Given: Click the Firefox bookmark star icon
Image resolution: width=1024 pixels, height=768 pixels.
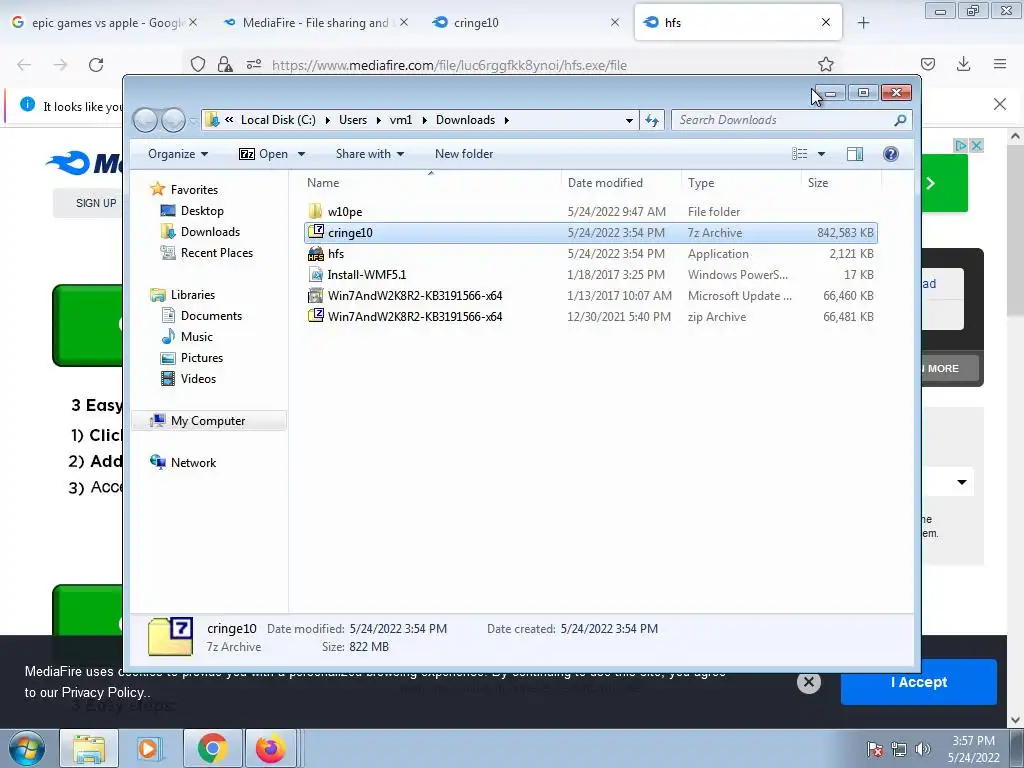Looking at the screenshot, I should (x=825, y=65).
